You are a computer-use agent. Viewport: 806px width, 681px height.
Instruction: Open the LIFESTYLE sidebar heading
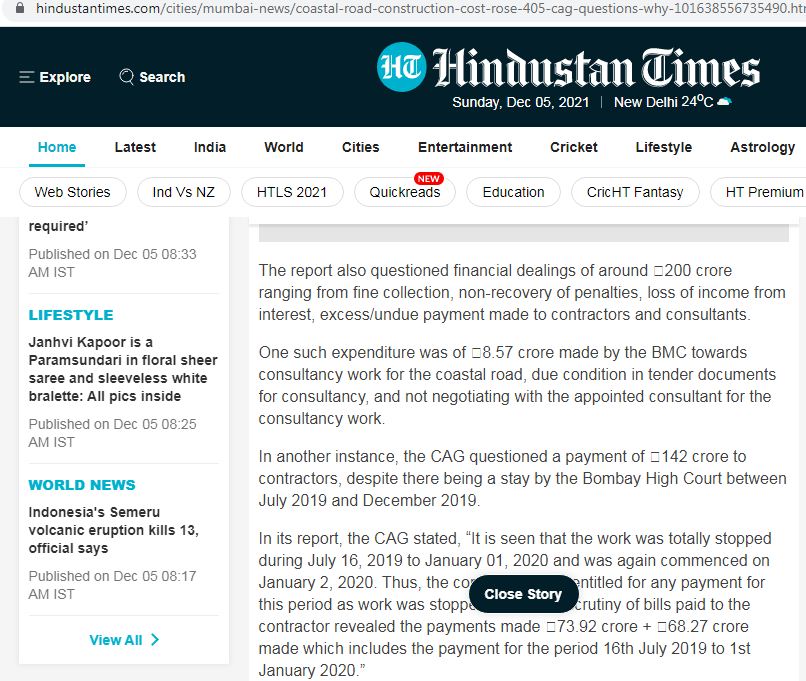pyautogui.click(x=71, y=315)
